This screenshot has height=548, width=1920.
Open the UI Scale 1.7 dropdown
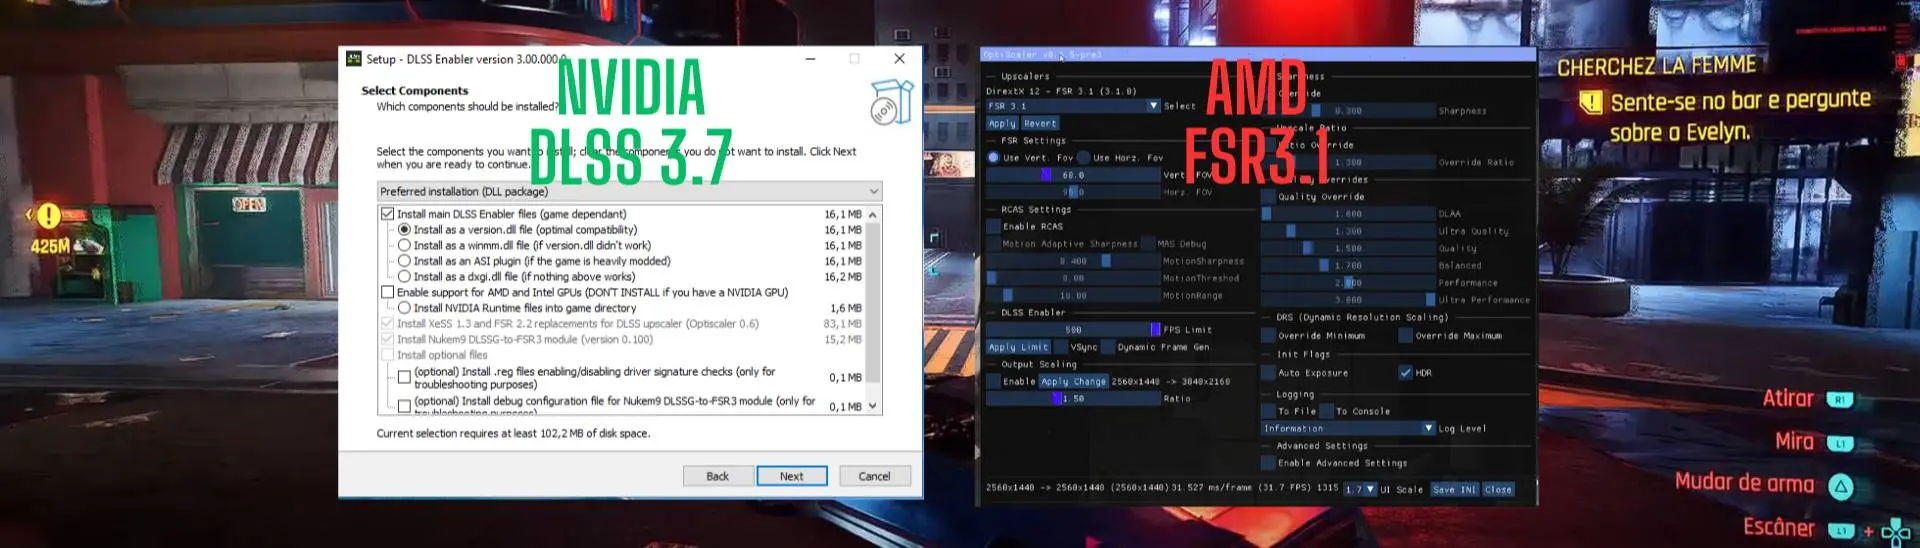coord(1360,490)
